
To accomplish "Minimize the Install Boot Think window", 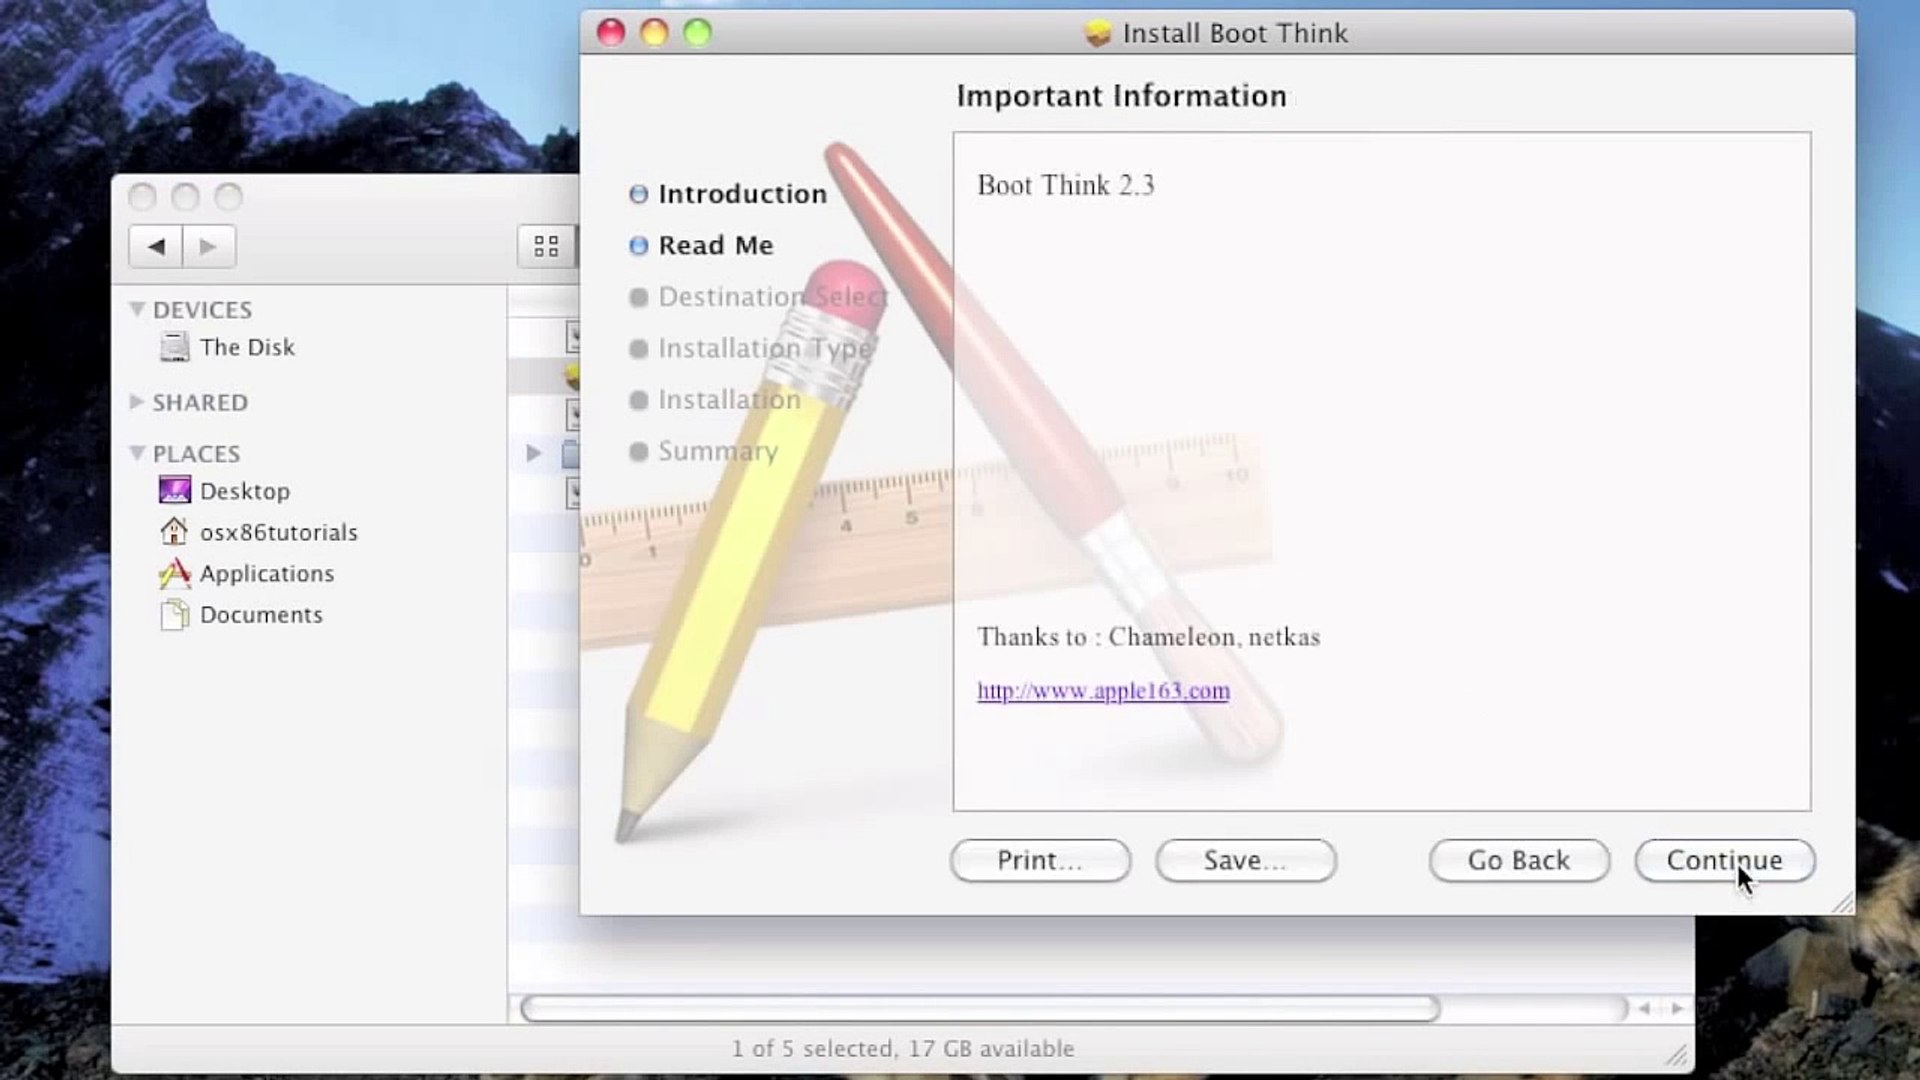I will 654,33.
